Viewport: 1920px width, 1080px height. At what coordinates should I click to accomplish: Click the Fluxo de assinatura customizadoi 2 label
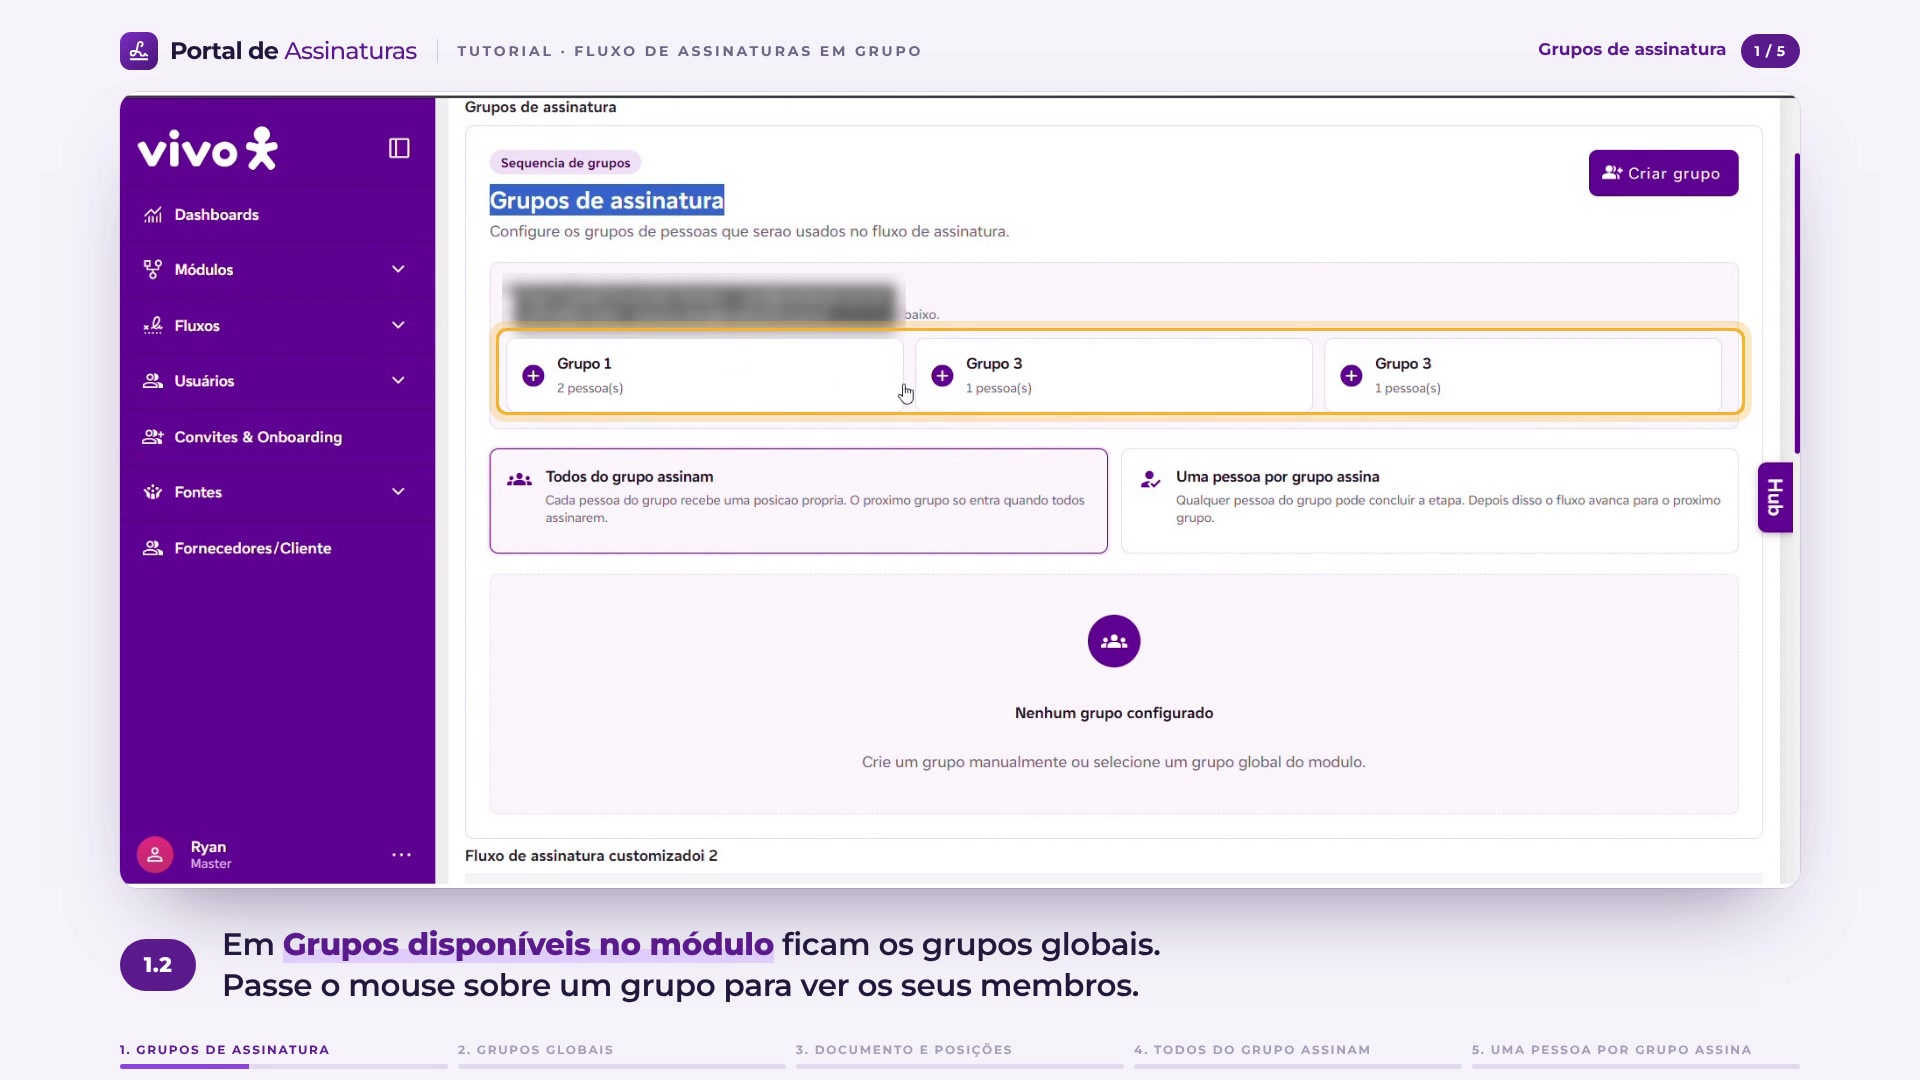point(591,856)
